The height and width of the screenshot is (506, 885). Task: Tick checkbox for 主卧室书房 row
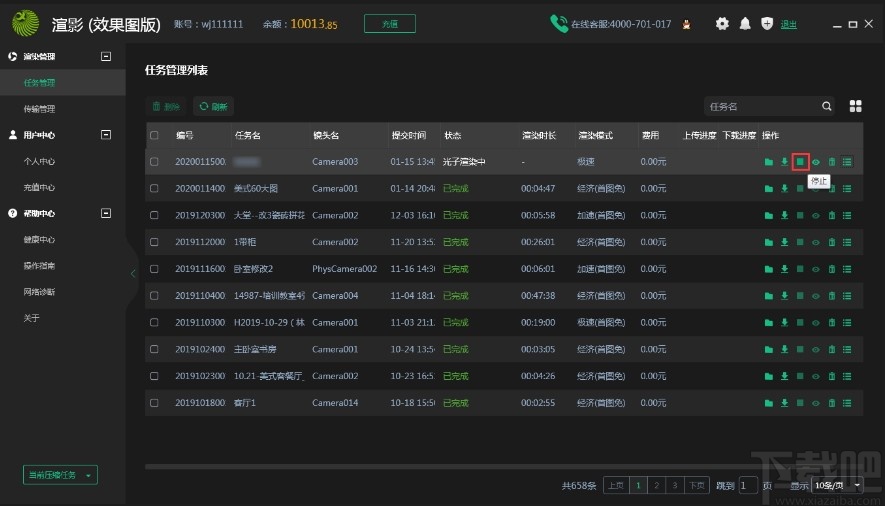pos(154,349)
